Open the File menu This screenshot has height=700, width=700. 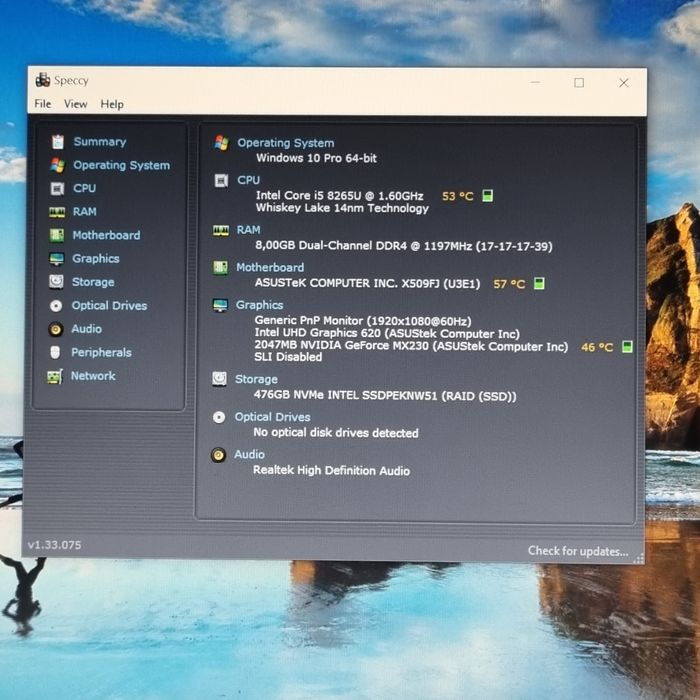43,104
